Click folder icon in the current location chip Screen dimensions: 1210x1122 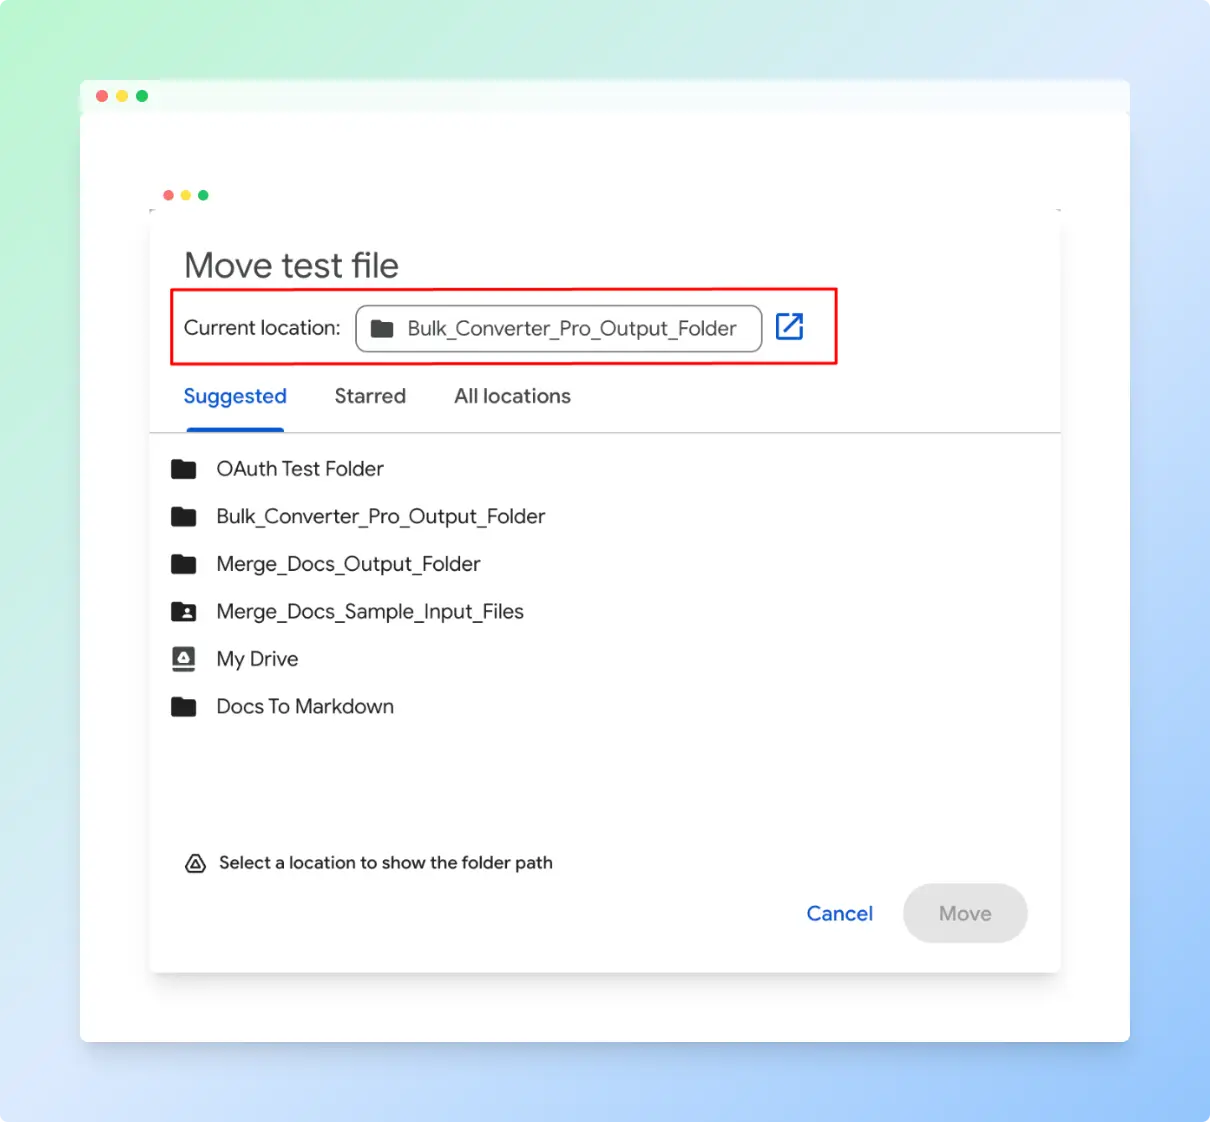382,328
